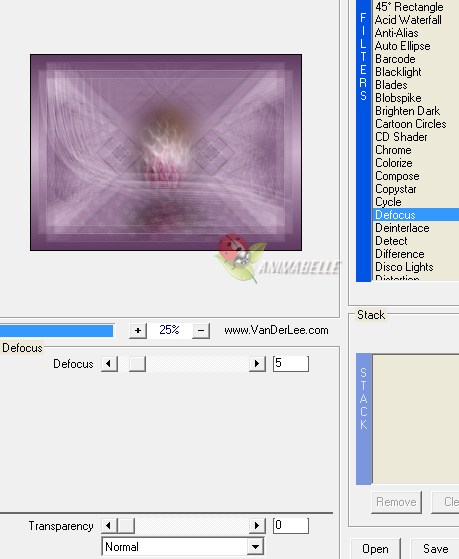Click the zoom in plus button
Viewport: 459px width, 559px height.
[x=138, y=331]
